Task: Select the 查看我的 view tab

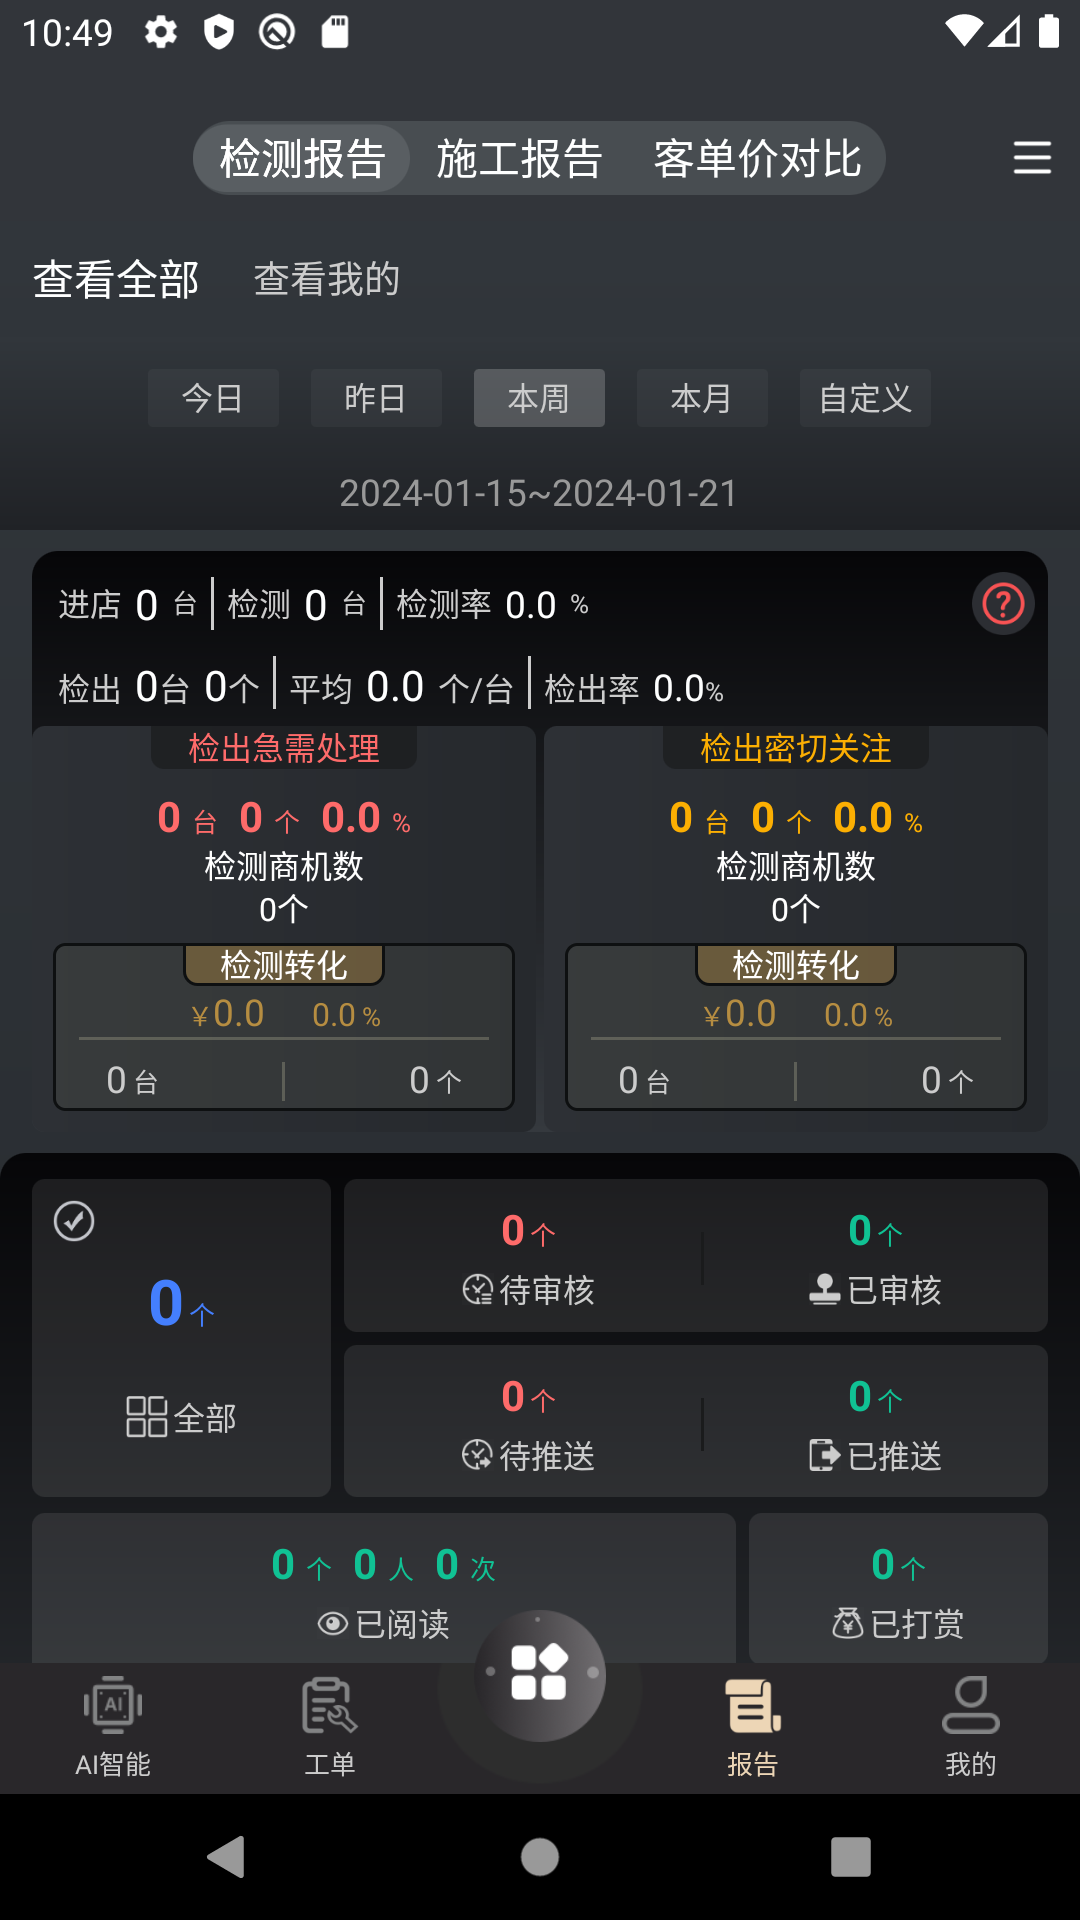Action: coord(327,279)
